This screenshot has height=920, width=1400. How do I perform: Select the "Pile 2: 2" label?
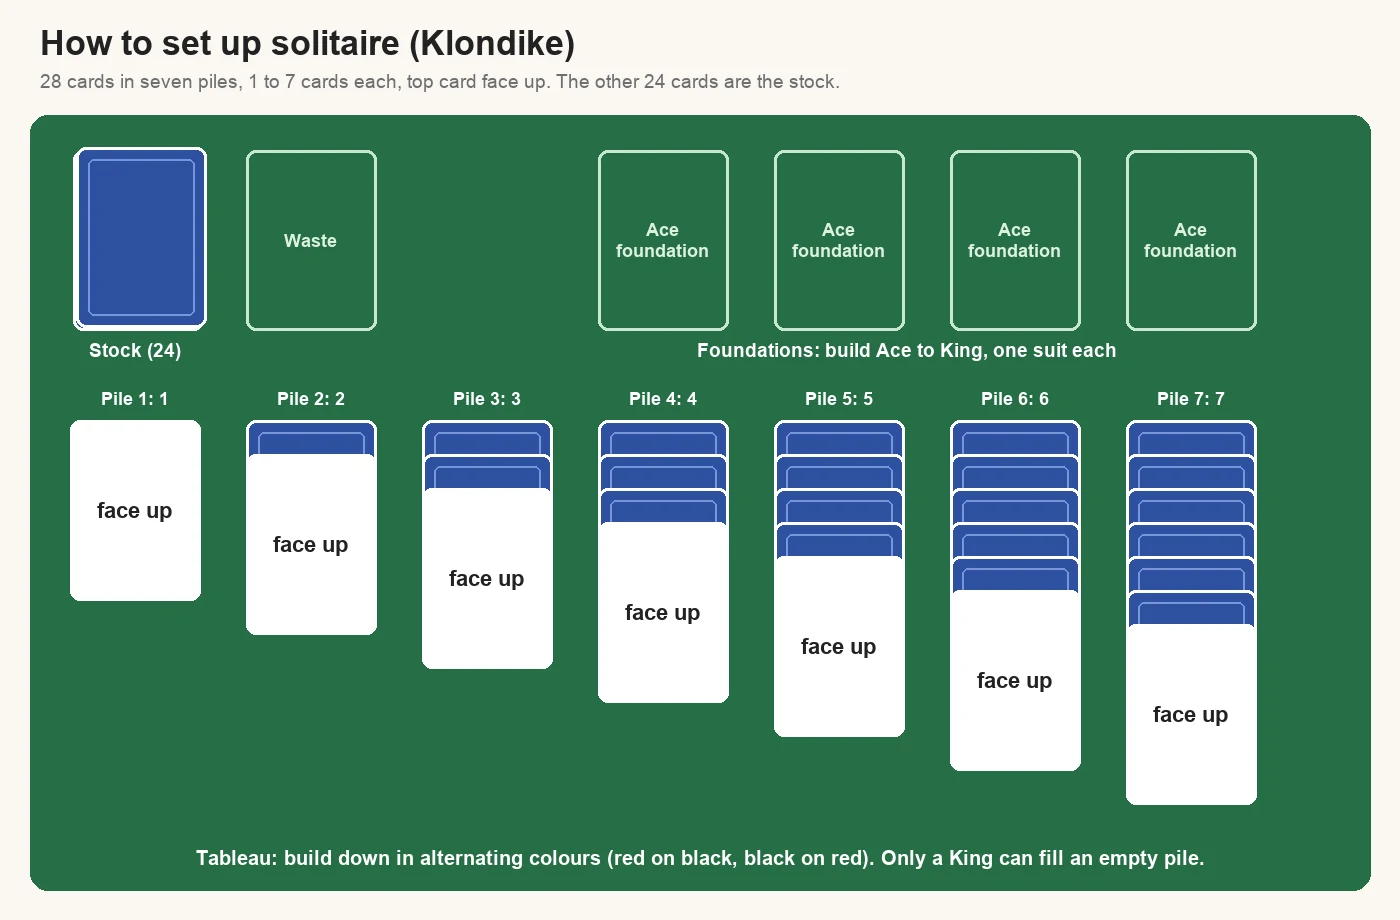click(311, 398)
